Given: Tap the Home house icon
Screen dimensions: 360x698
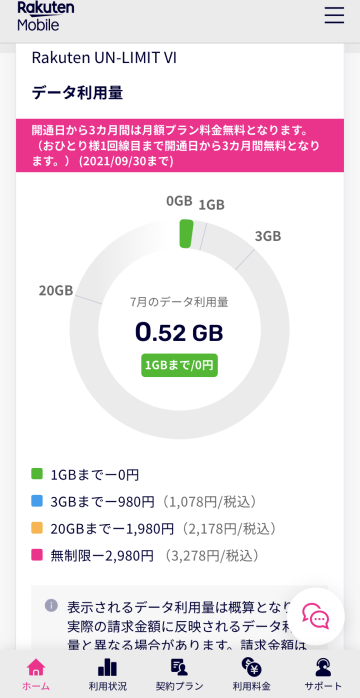Looking at the screenshot, I should [36, 667].
